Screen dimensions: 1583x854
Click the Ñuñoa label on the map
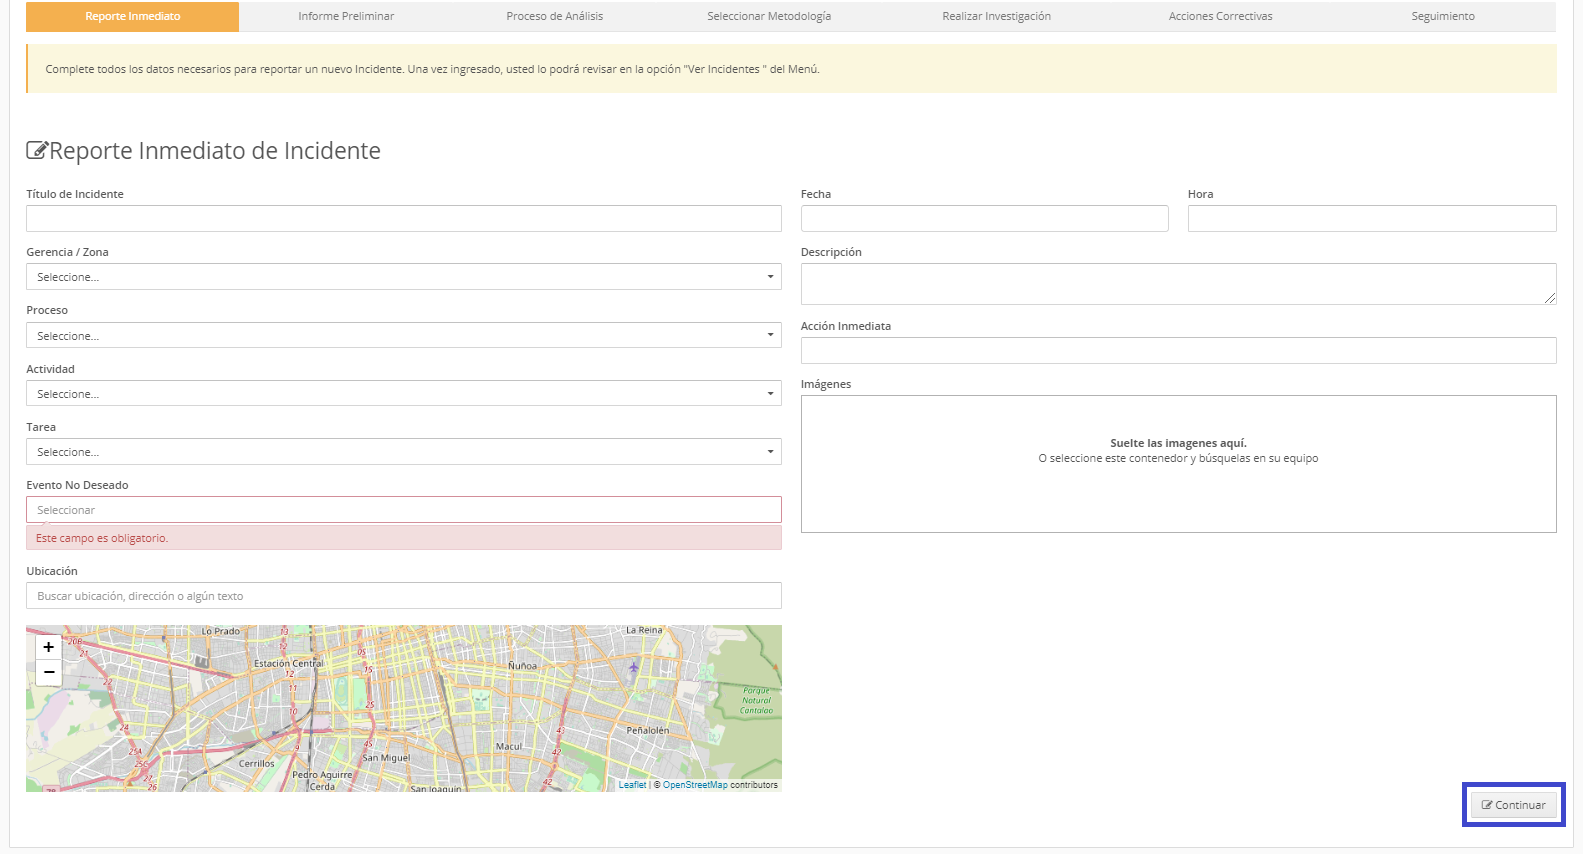pyautogui.click(x=522, y=666)
